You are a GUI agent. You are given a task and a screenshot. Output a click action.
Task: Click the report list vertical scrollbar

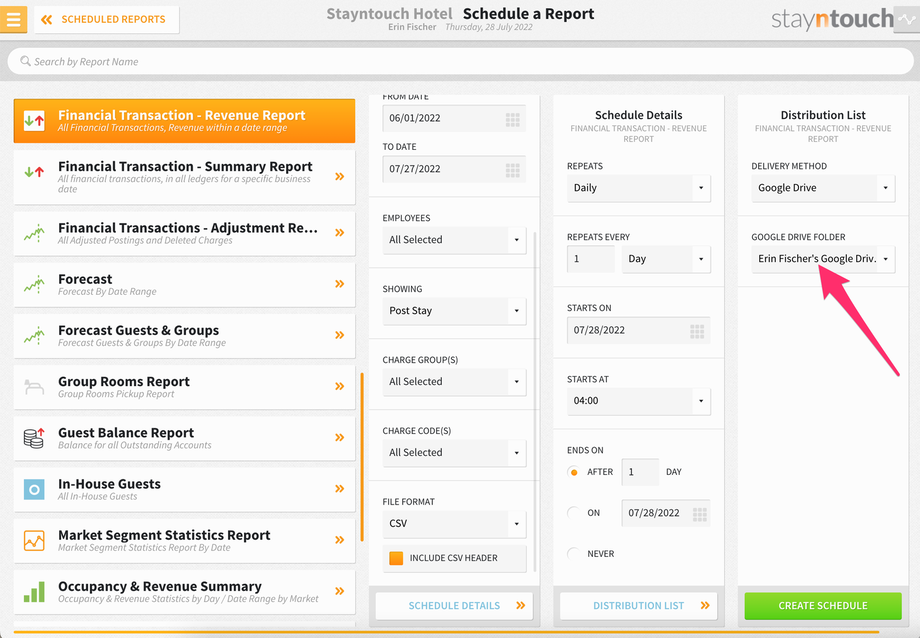362,457
